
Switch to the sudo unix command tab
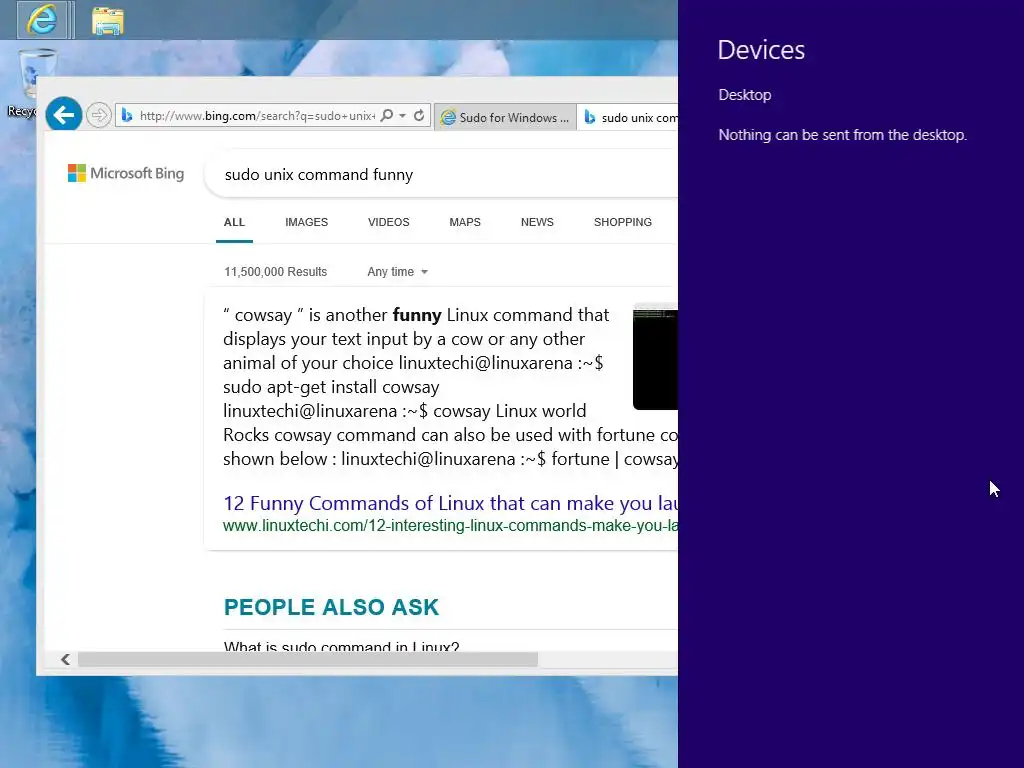tap(628, 117)
